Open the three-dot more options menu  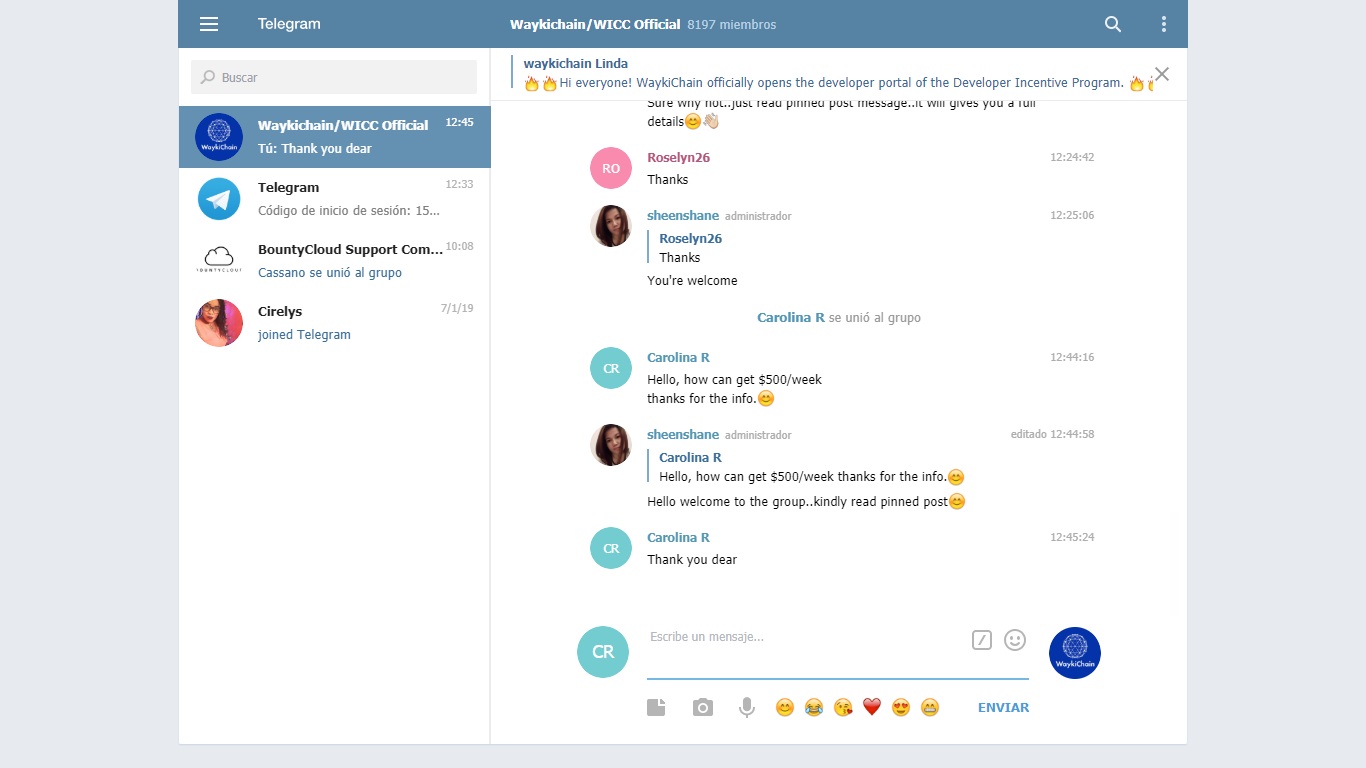(x=1163, y=24)
